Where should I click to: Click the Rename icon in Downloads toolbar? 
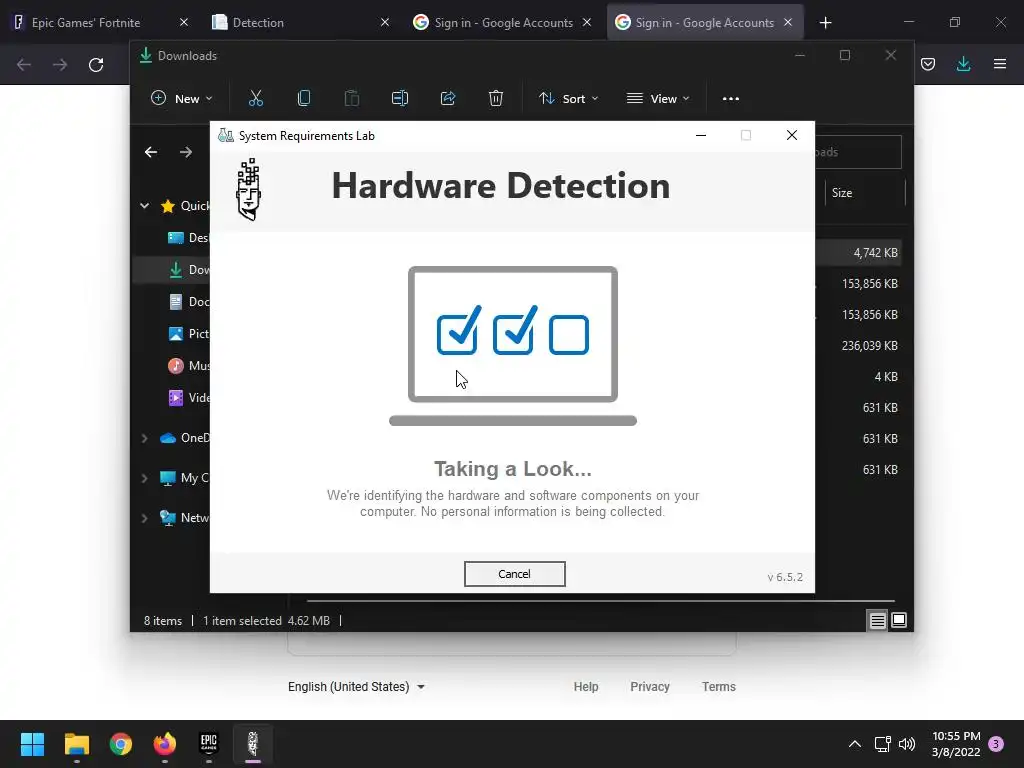click(x=400, y=99)
